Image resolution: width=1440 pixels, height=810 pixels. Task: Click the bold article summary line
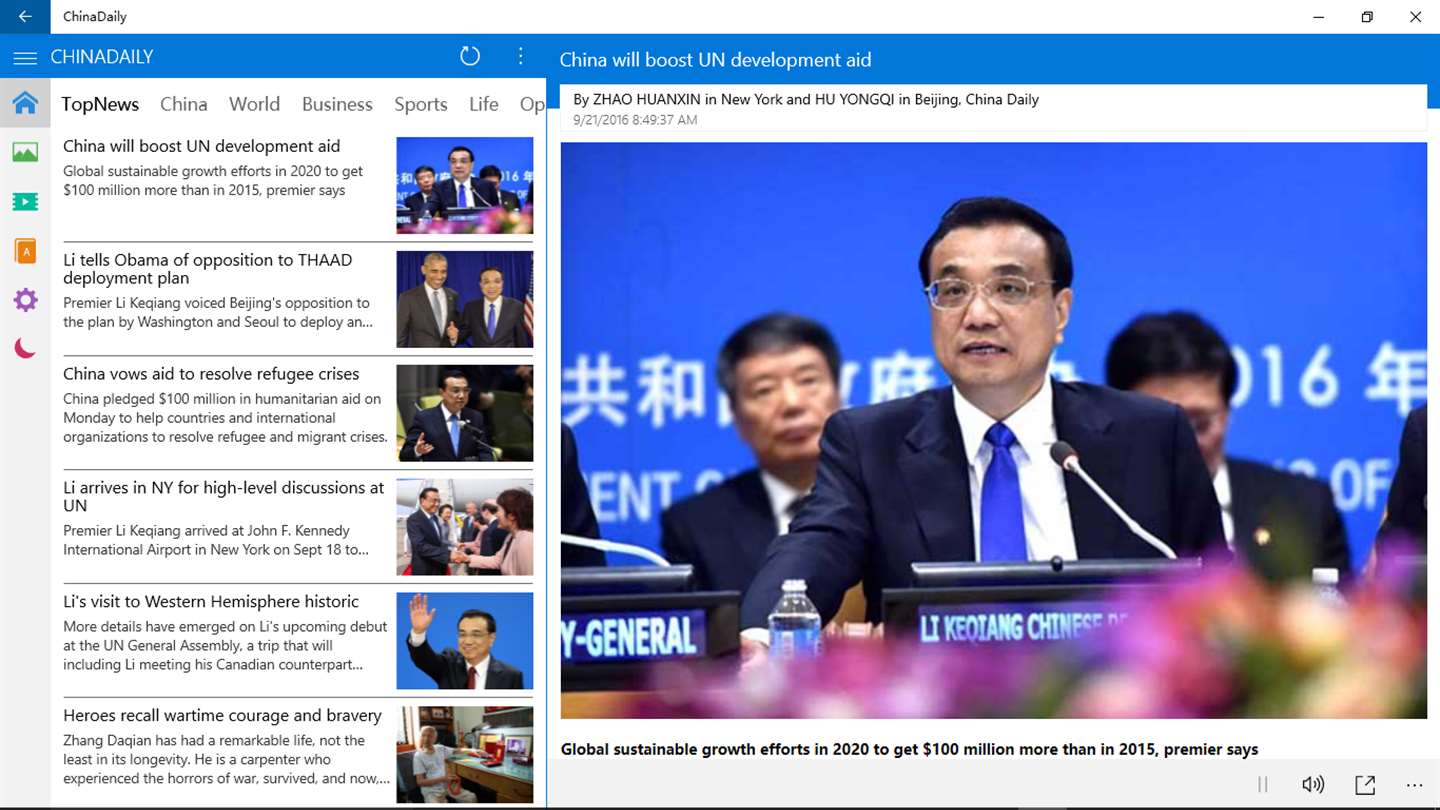coord(909,749)
